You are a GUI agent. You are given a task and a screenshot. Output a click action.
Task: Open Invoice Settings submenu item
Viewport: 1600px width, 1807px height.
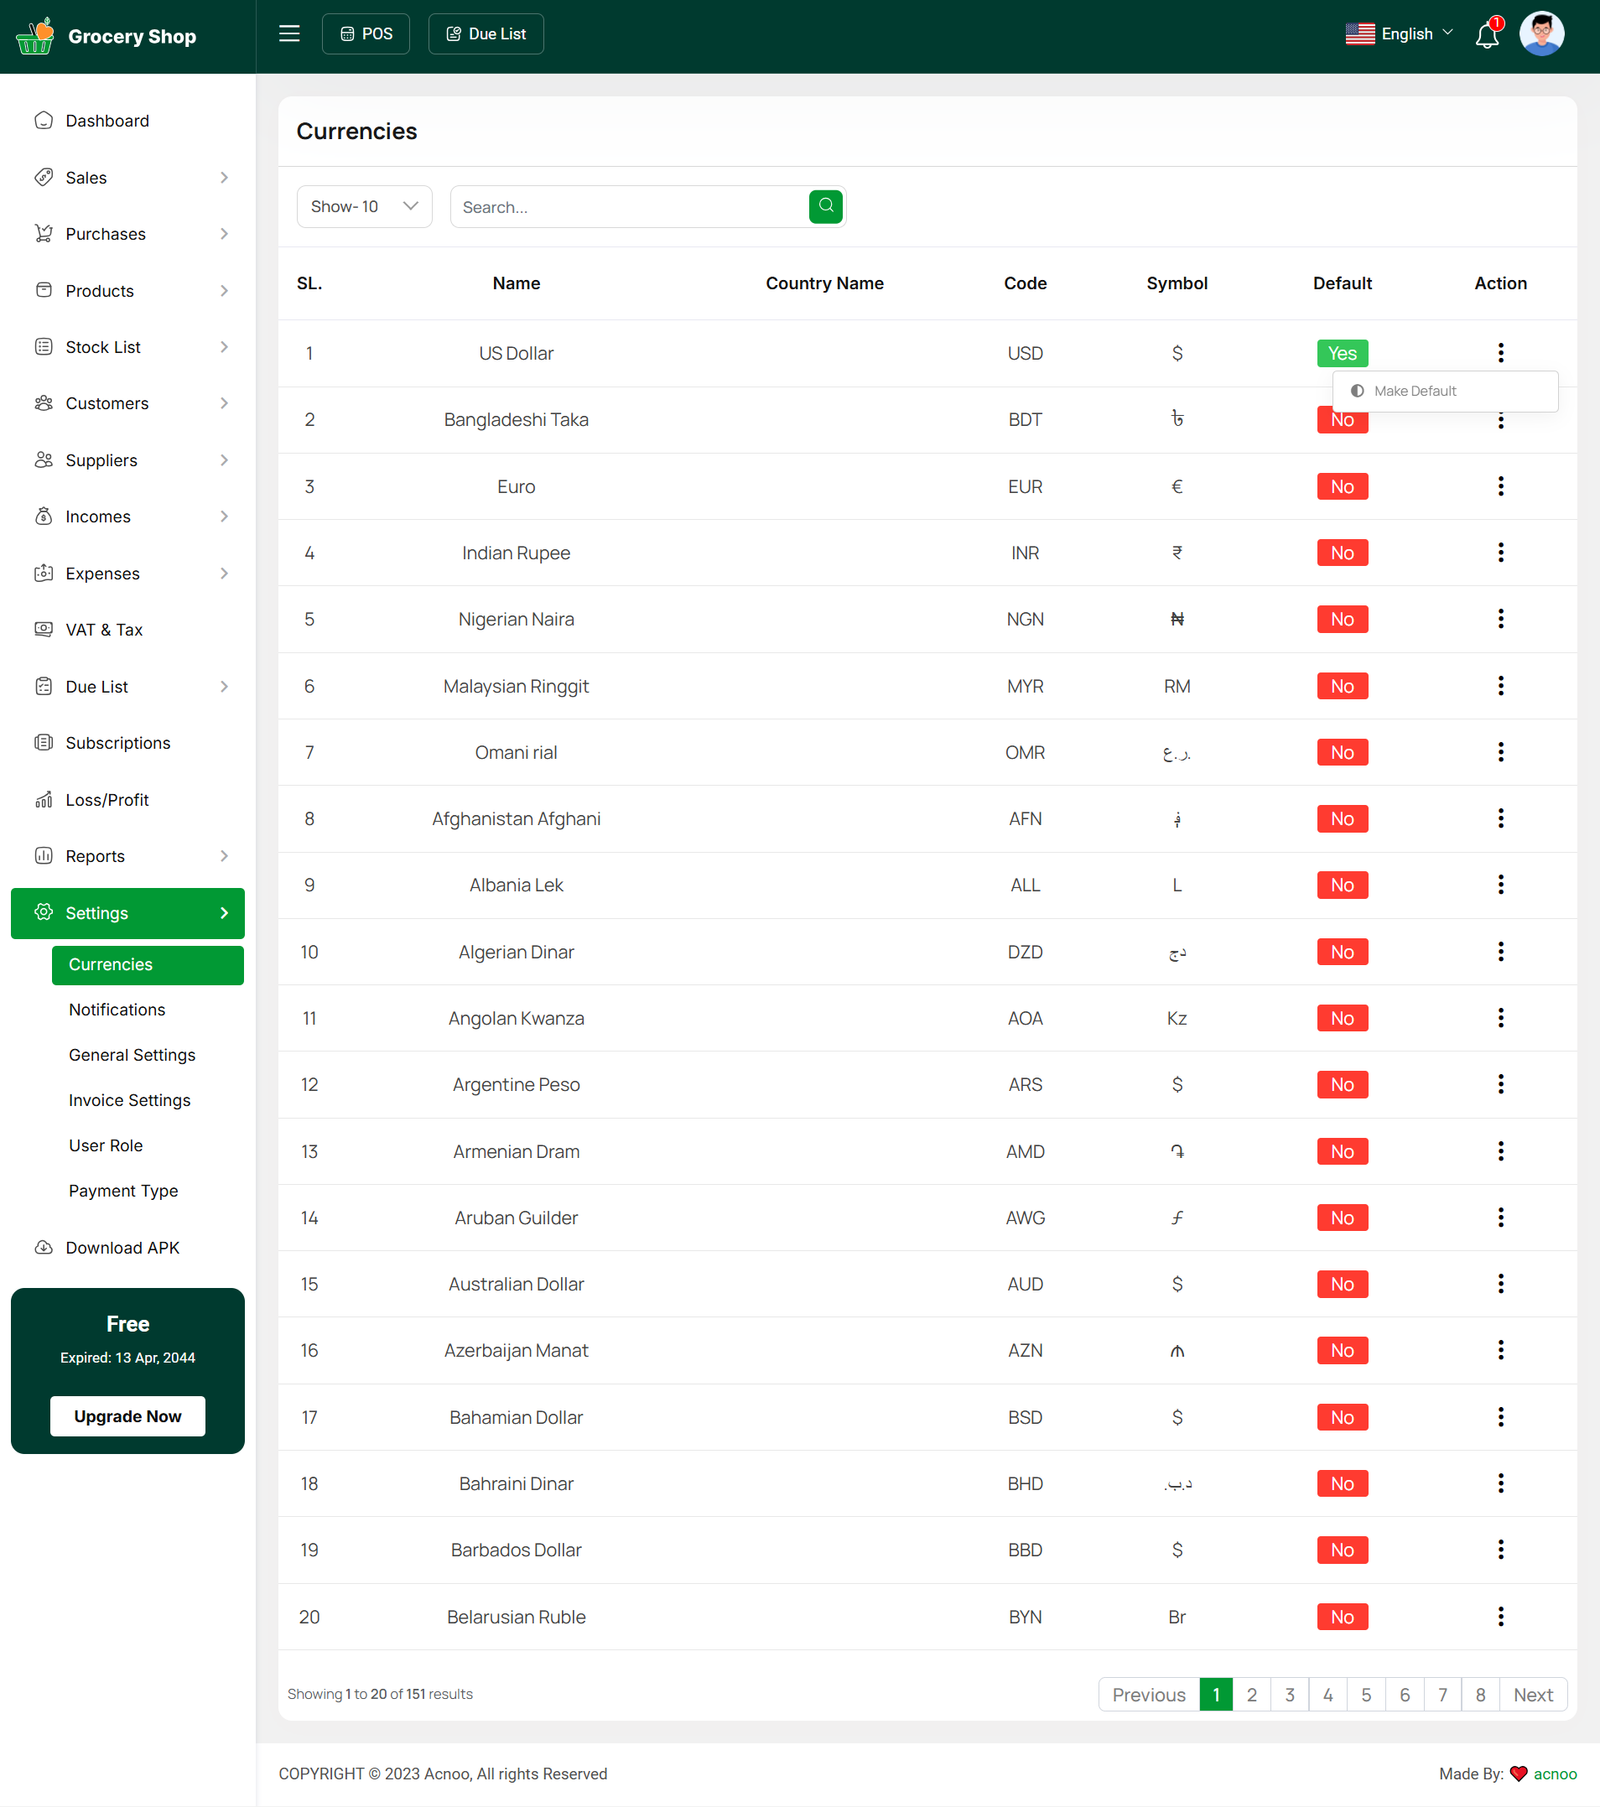tap(129, 1100)
